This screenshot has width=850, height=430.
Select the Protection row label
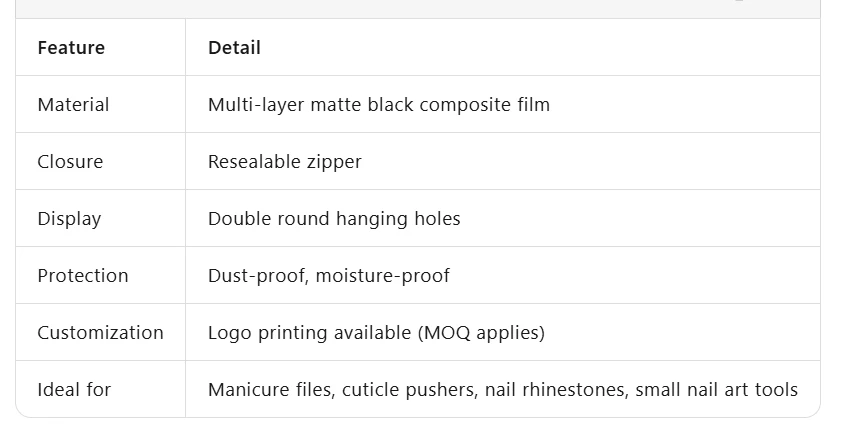pyautogui.click(x=83, y=275)
